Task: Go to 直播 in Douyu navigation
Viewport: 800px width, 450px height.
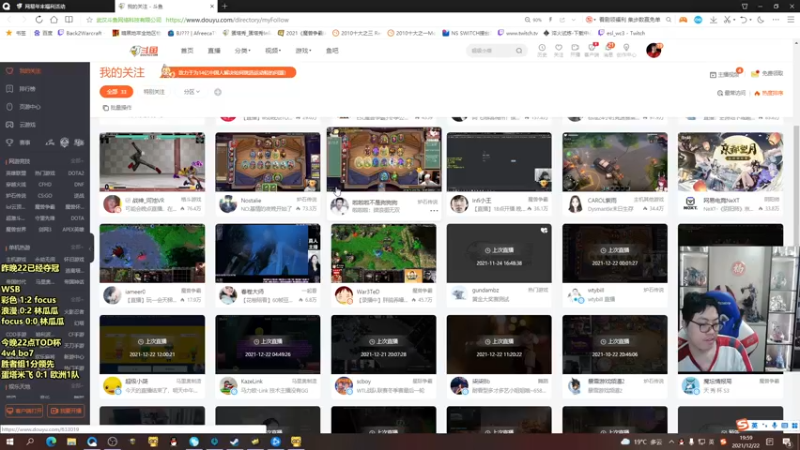Action: click(x=214, y=51)
